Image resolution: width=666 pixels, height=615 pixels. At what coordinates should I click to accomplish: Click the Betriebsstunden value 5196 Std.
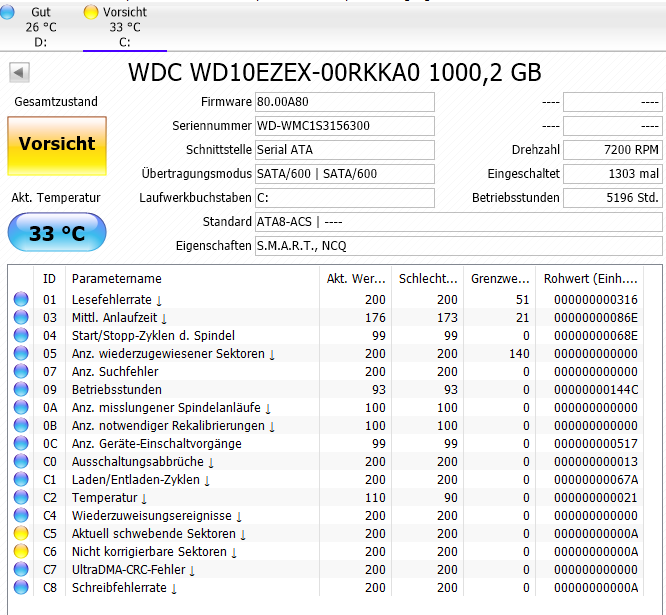[612, 198]
